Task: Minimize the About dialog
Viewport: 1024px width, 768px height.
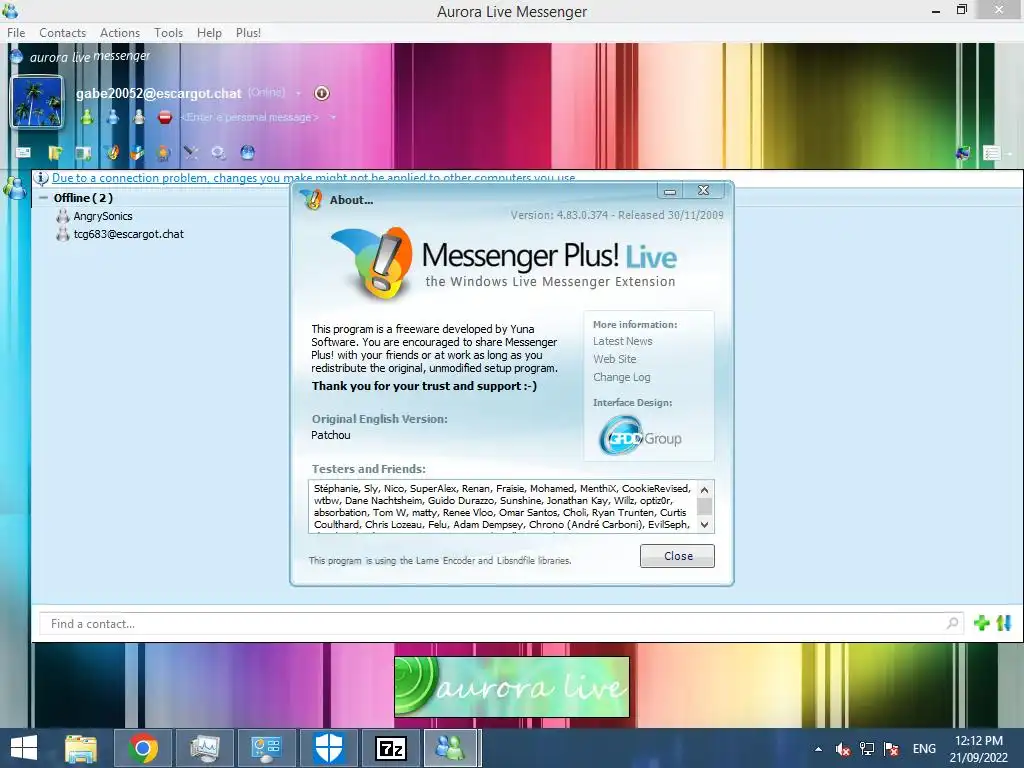Action: [x=669, y=190]
